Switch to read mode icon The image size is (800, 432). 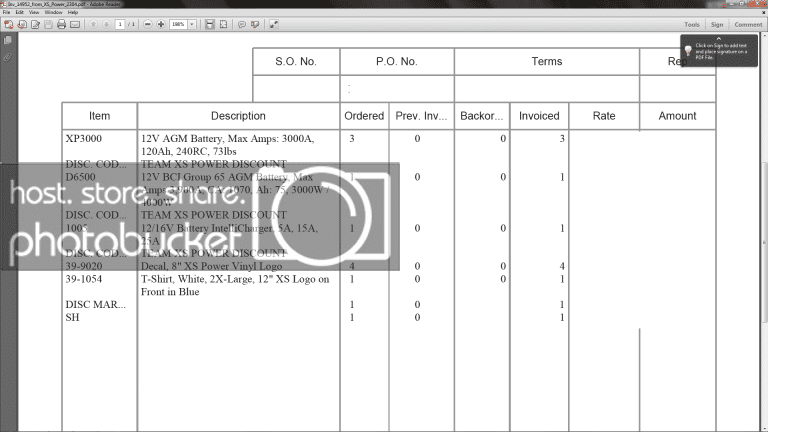pyautogui.click(x=274, y=24)
